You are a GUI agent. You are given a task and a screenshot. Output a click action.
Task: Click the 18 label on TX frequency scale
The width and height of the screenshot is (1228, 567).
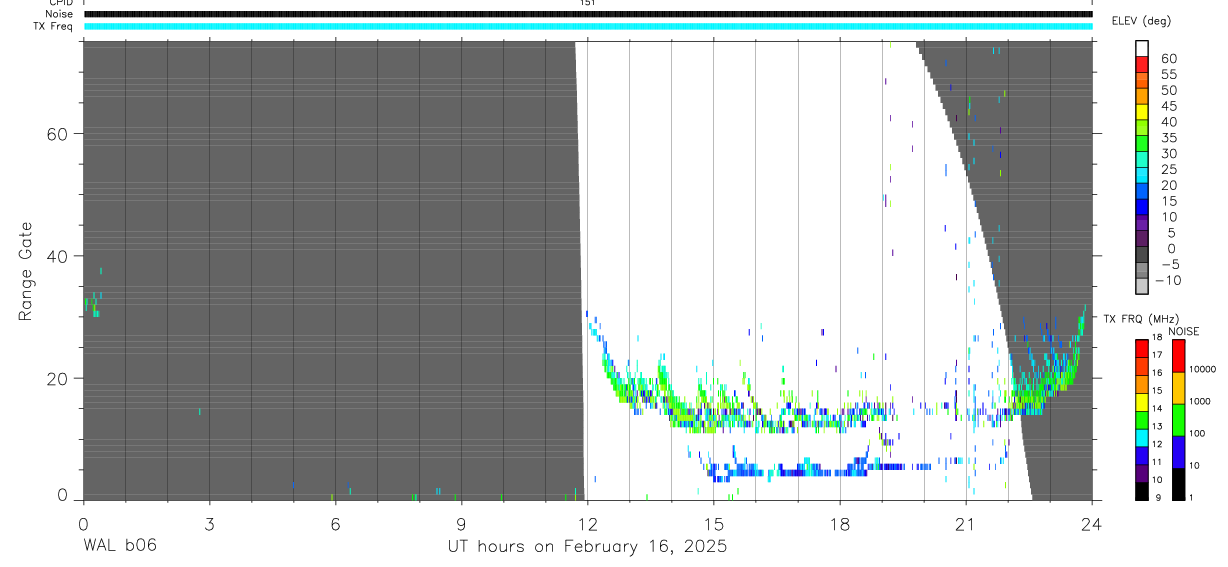coord(1156,337)
